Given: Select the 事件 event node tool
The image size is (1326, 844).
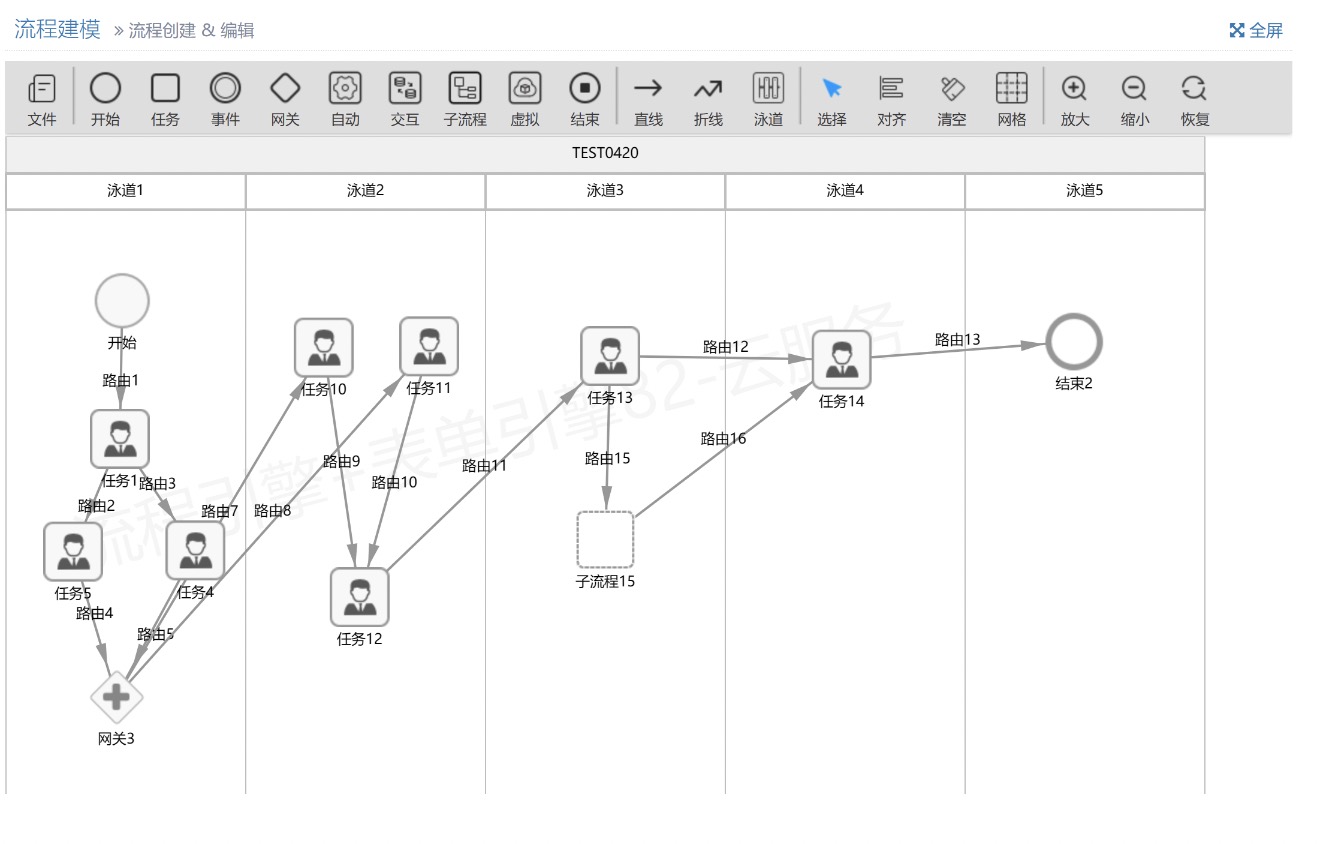Looking at the screenshot, I should click(x=225, y=99).
